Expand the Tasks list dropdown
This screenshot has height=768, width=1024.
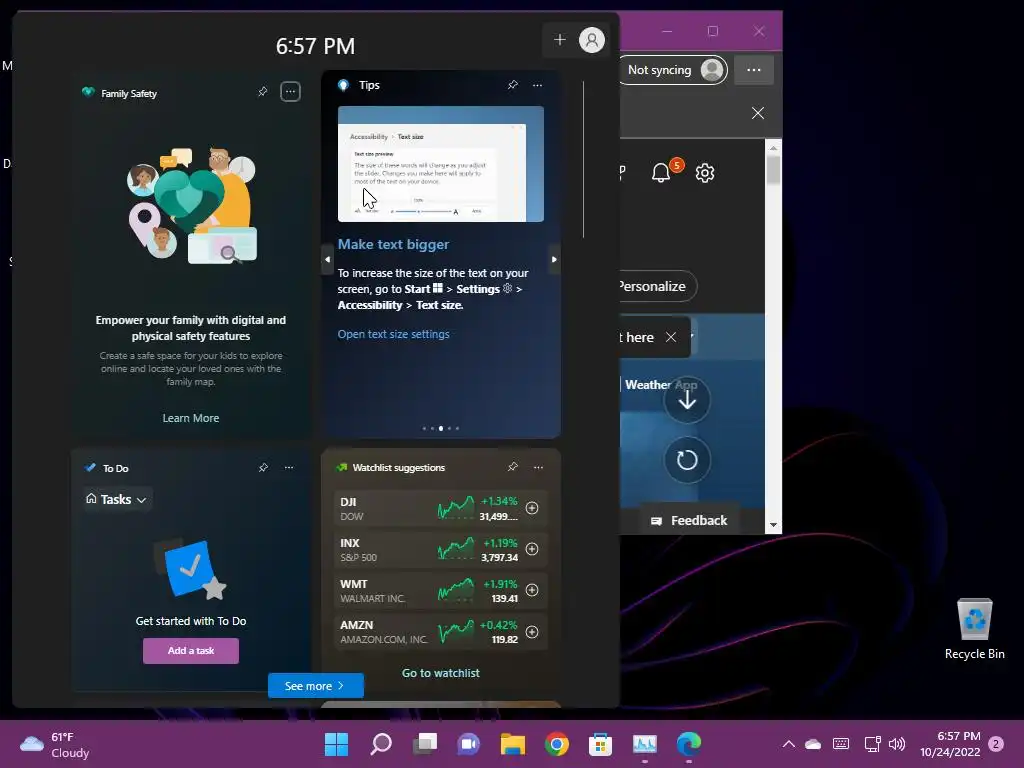(118, 499)
